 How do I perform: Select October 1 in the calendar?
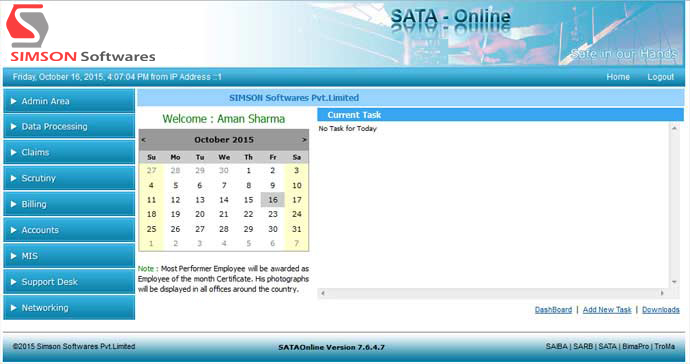coord(249,171)
